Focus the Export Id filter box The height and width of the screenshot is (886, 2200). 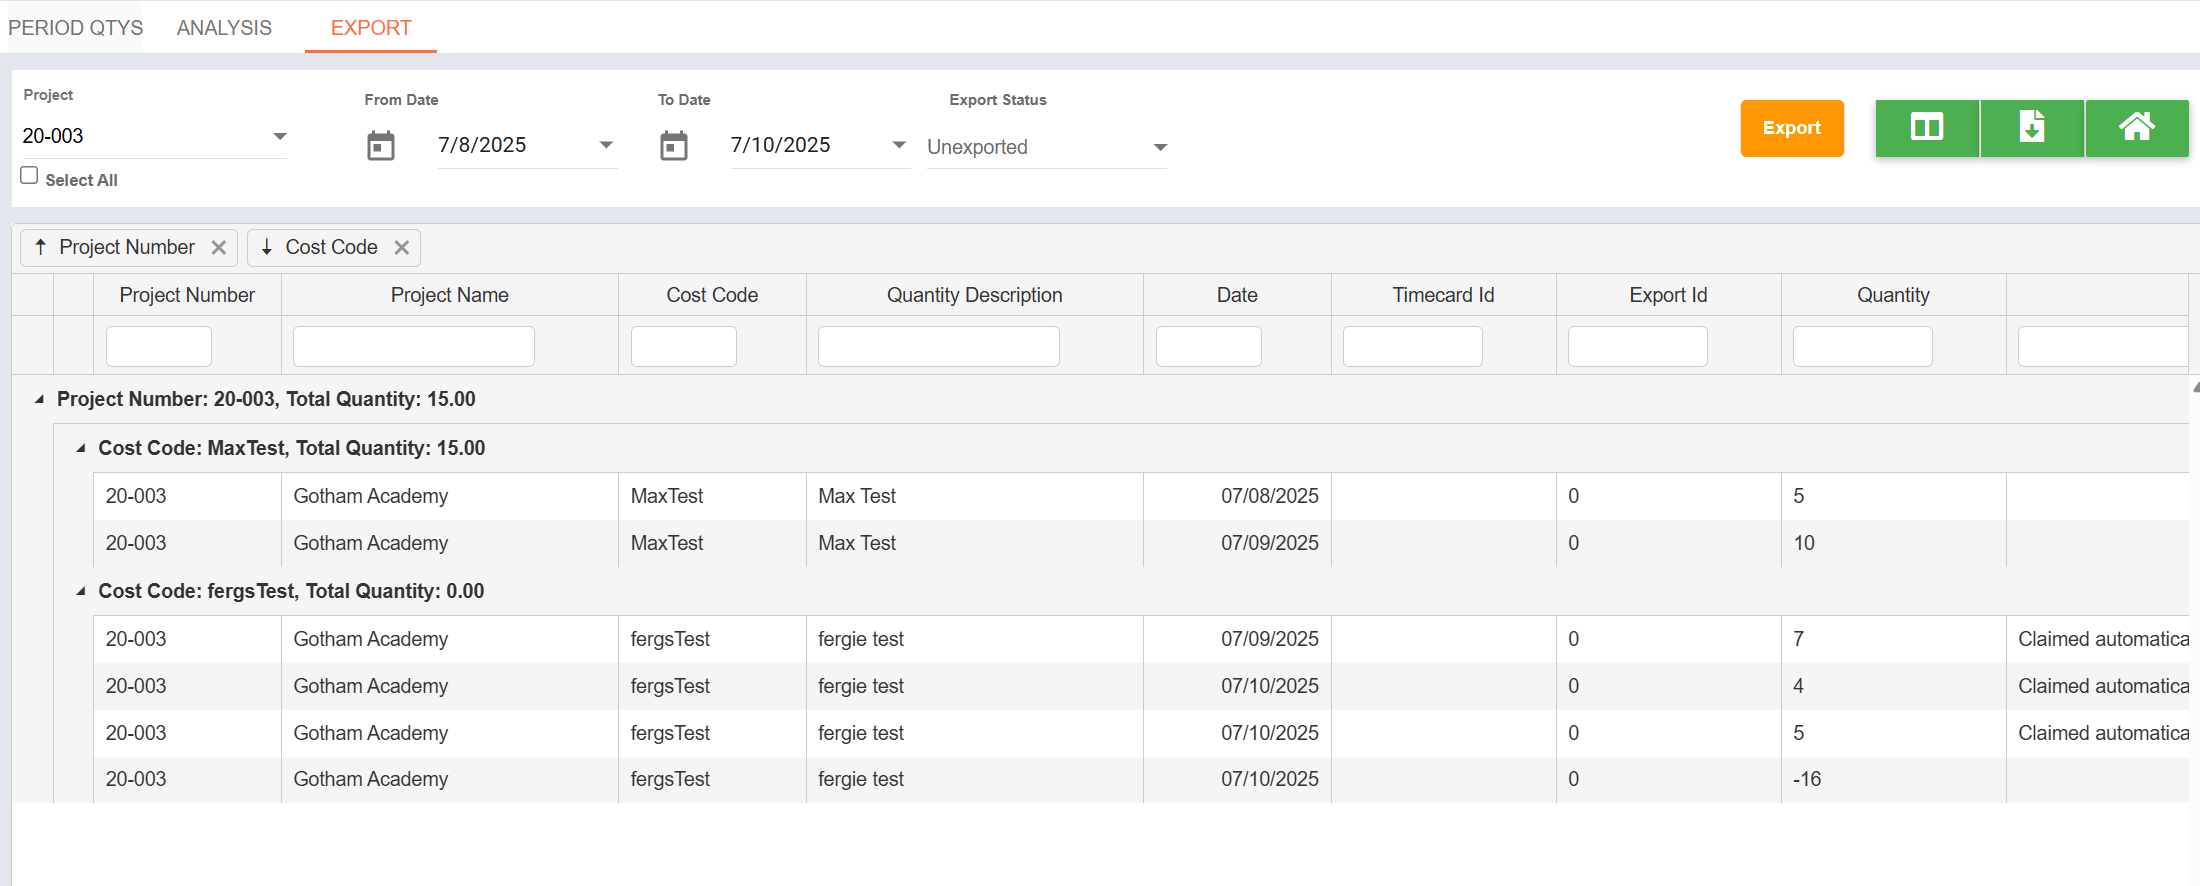point(1638,347)
